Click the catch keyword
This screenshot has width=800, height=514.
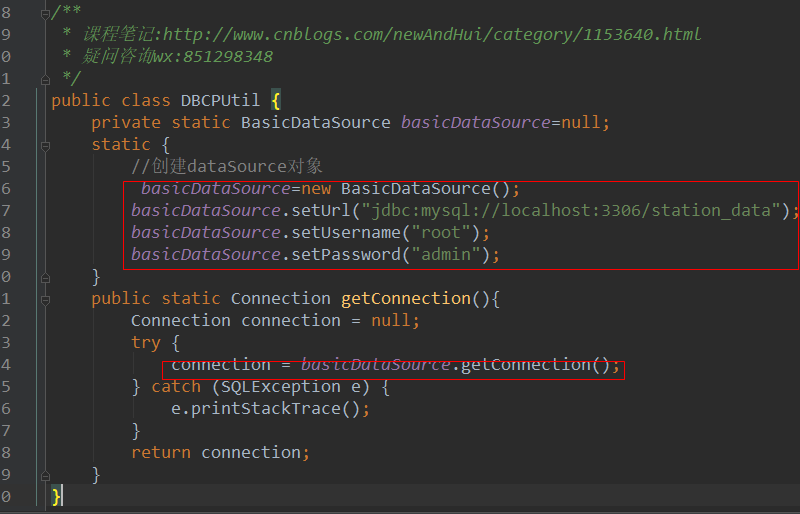click(176, 386)
